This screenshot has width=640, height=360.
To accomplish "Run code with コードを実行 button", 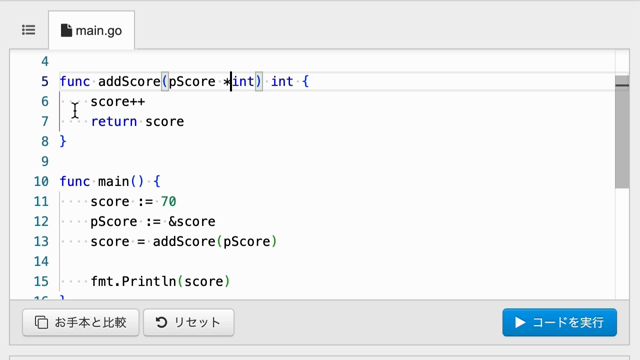I will [x=560, y=322].
